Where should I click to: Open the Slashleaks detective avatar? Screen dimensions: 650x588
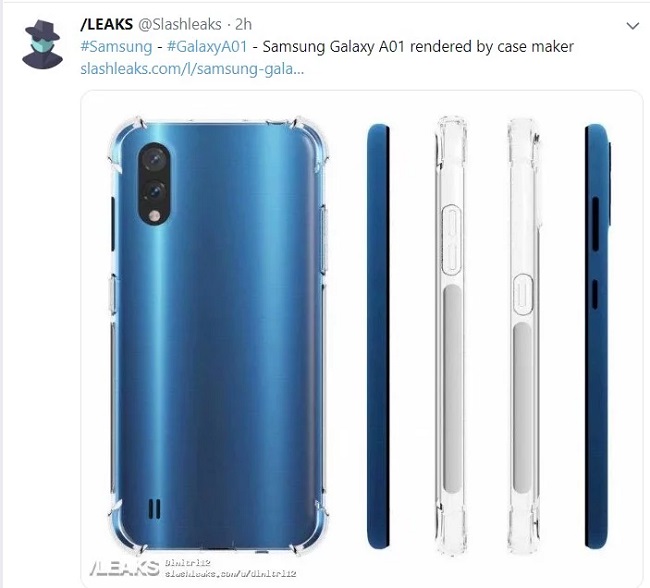[x=42, y=44]
